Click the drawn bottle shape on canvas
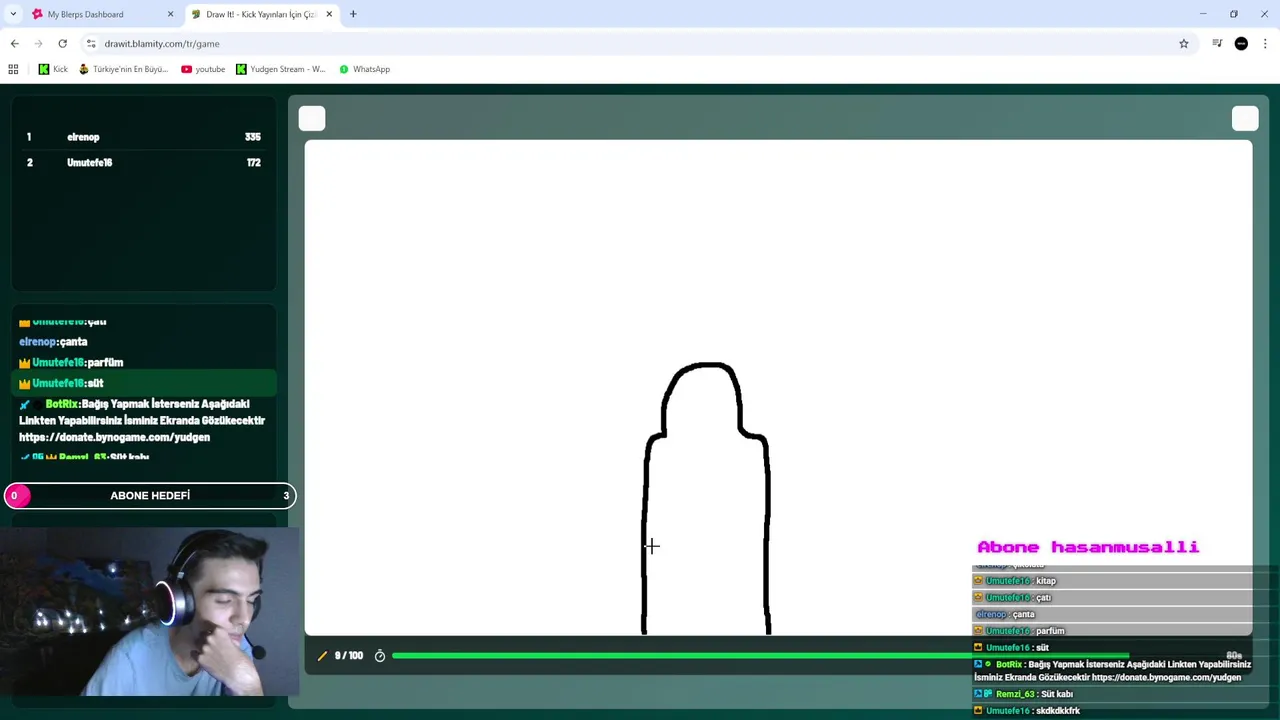The image size is (1280, 720). click(706, 498)
